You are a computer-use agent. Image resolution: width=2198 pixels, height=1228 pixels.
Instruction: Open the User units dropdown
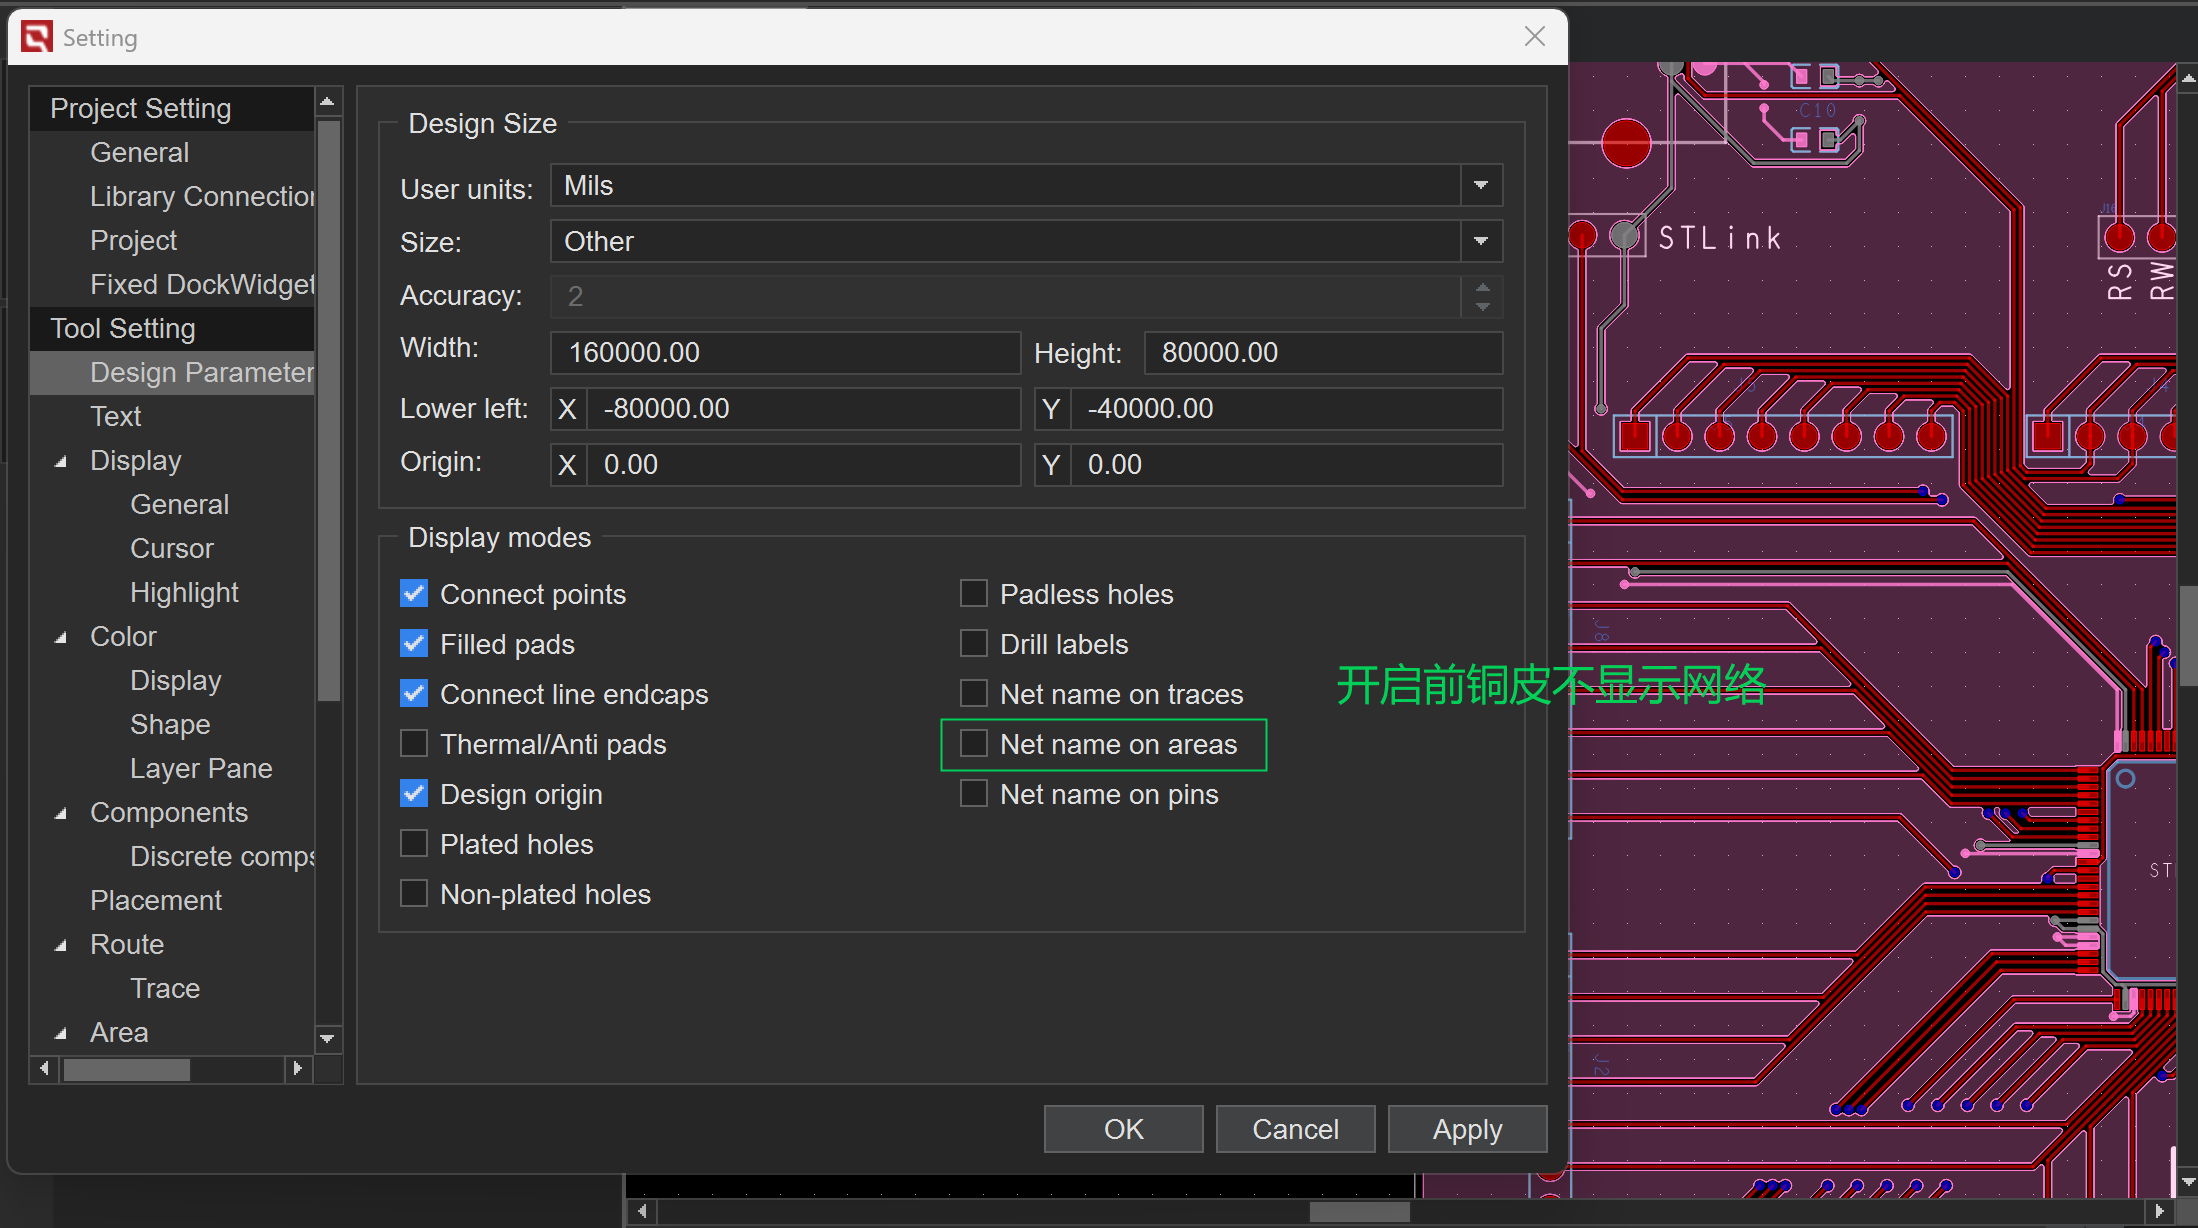click(1480, 186)
